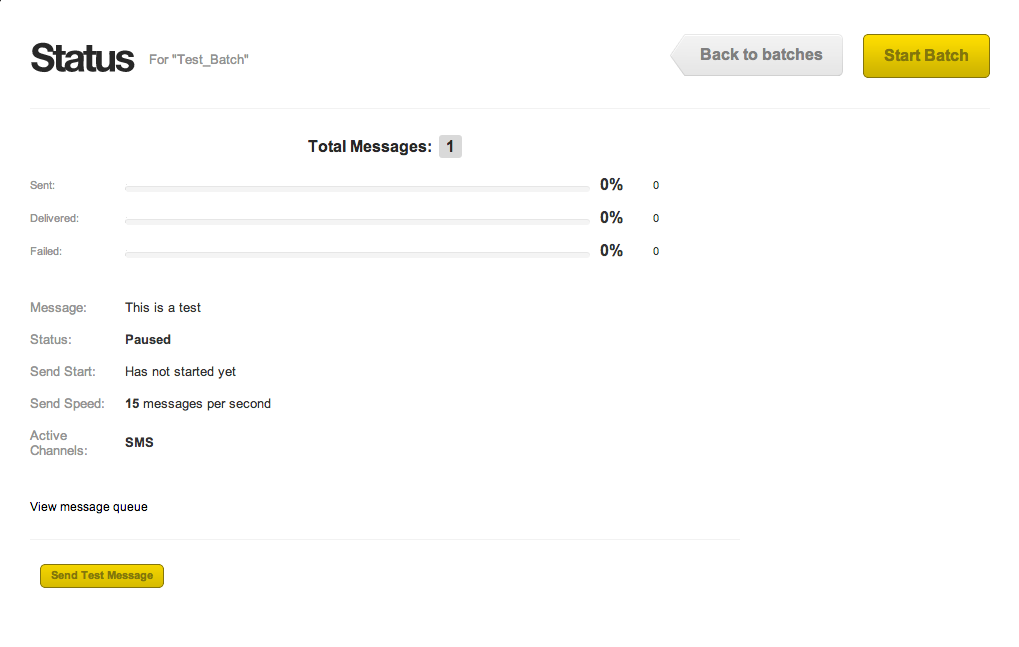
Task: Send a test message
Action: click(102, 576)
